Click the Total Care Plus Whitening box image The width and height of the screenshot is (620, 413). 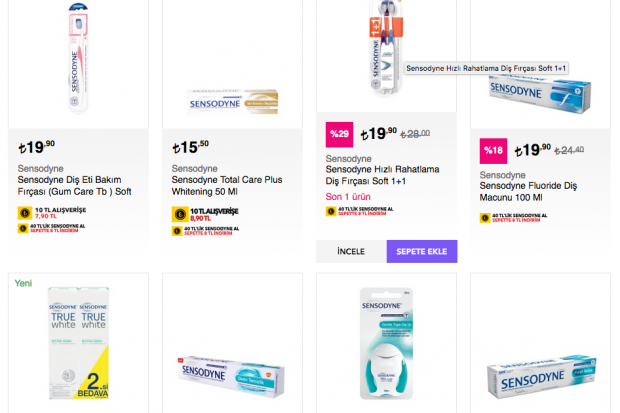tap(231, 101)
